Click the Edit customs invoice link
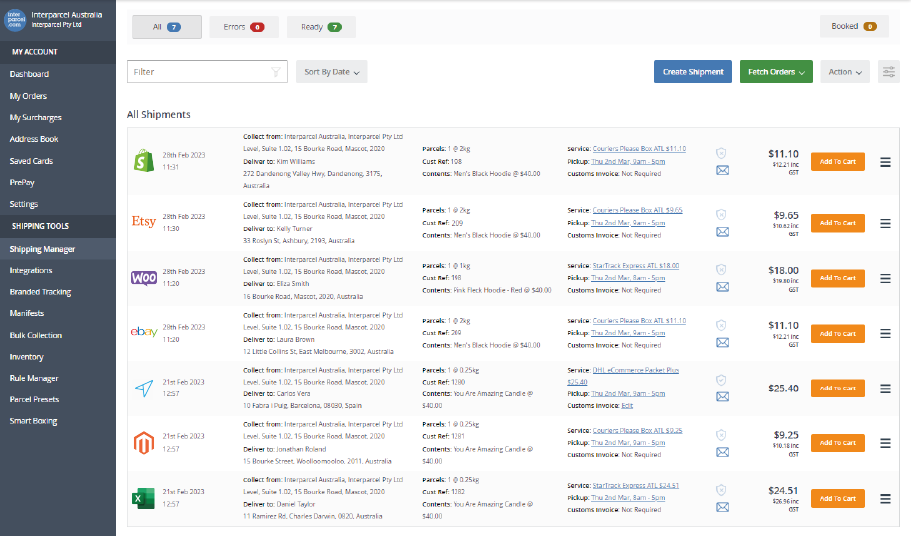The image size is (911, 537). tap(627, 405)
